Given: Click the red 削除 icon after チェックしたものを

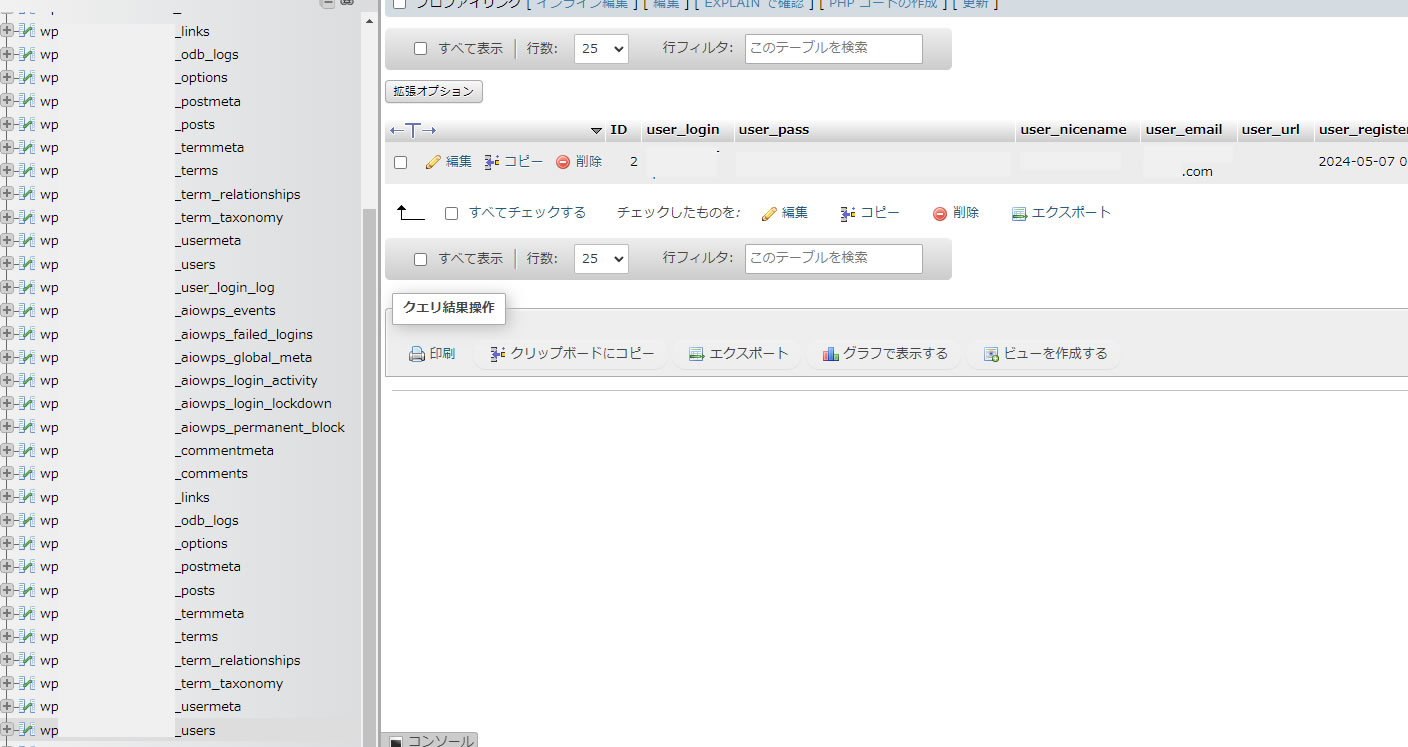Looking at the screenshot, I should tap(940, 214).
